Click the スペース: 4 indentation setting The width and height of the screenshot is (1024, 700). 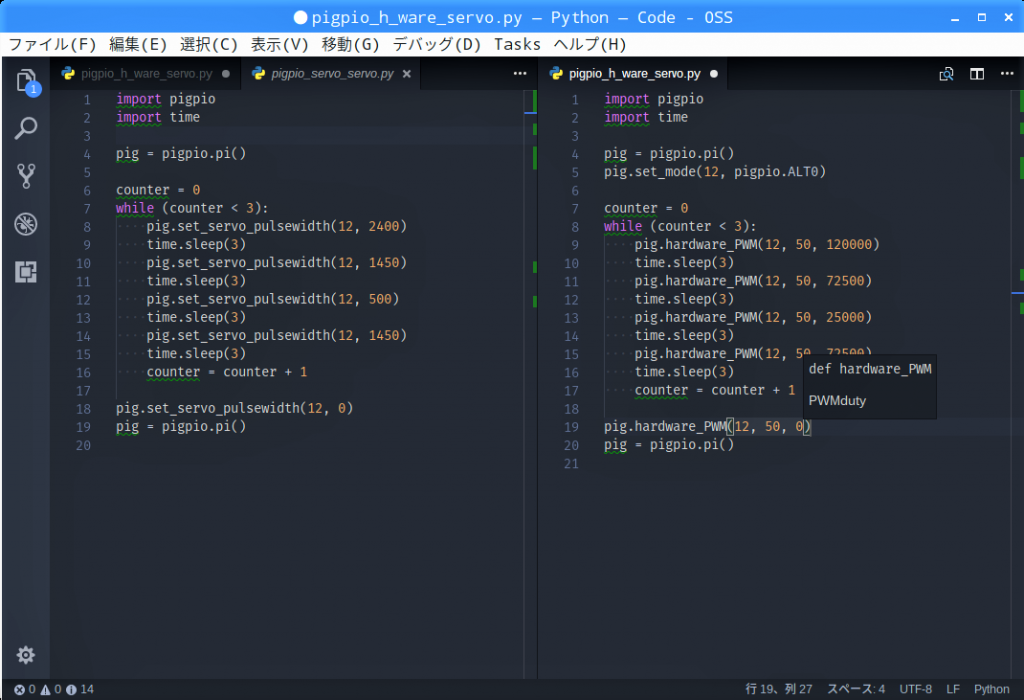pos(856,689)
